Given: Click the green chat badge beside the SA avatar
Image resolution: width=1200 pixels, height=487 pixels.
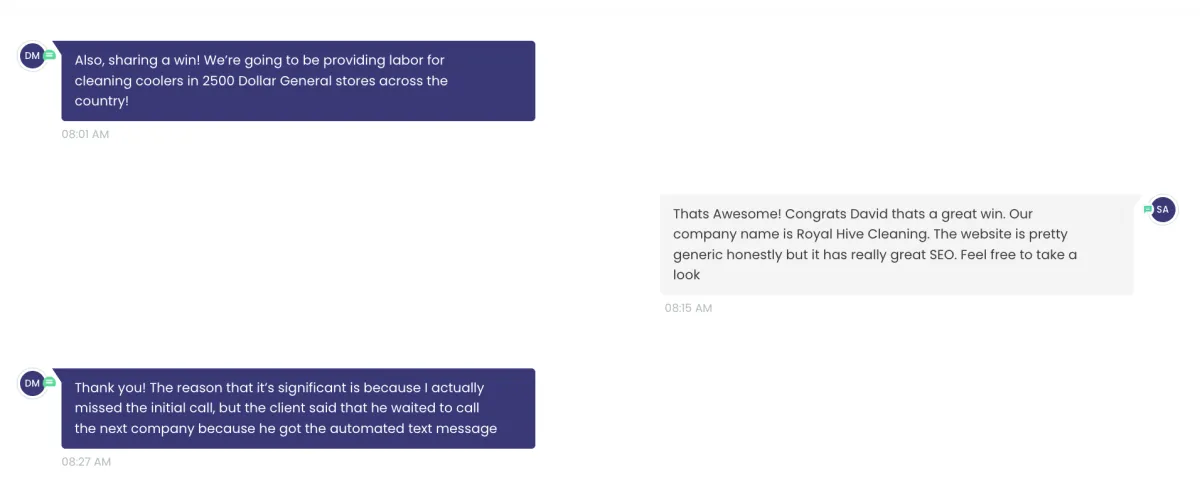Looking at the screenshot, I should point(1148,209).
